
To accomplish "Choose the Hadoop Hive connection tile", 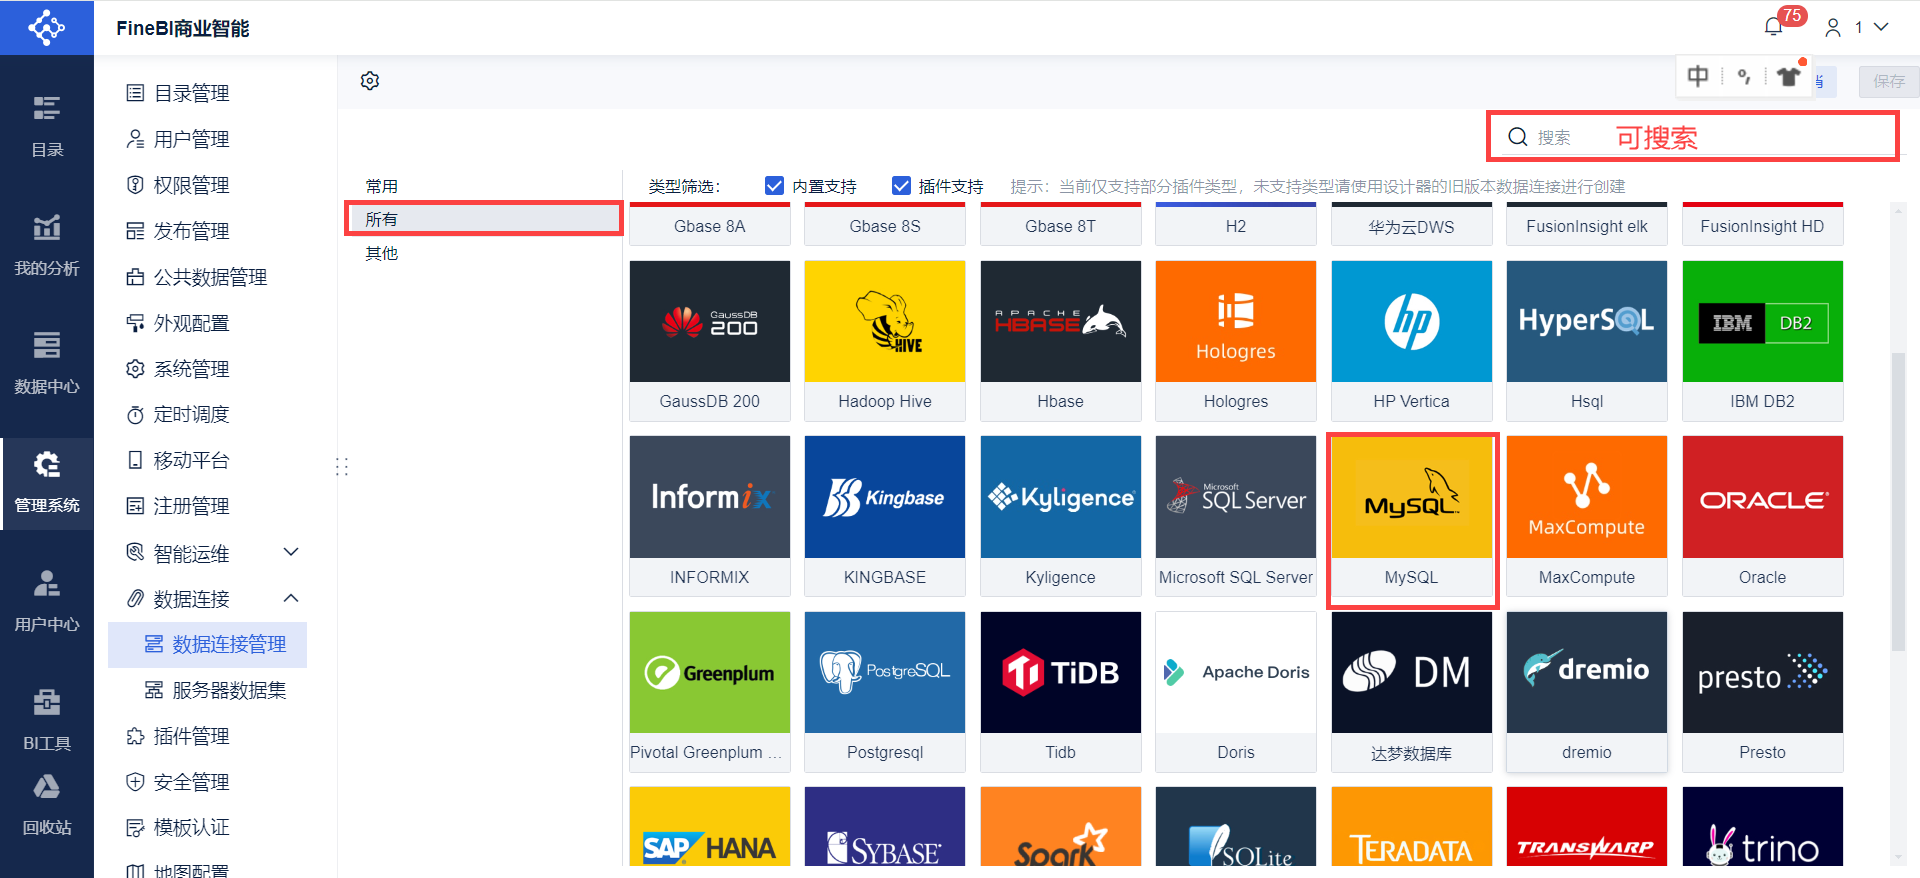I will (885, 340).
